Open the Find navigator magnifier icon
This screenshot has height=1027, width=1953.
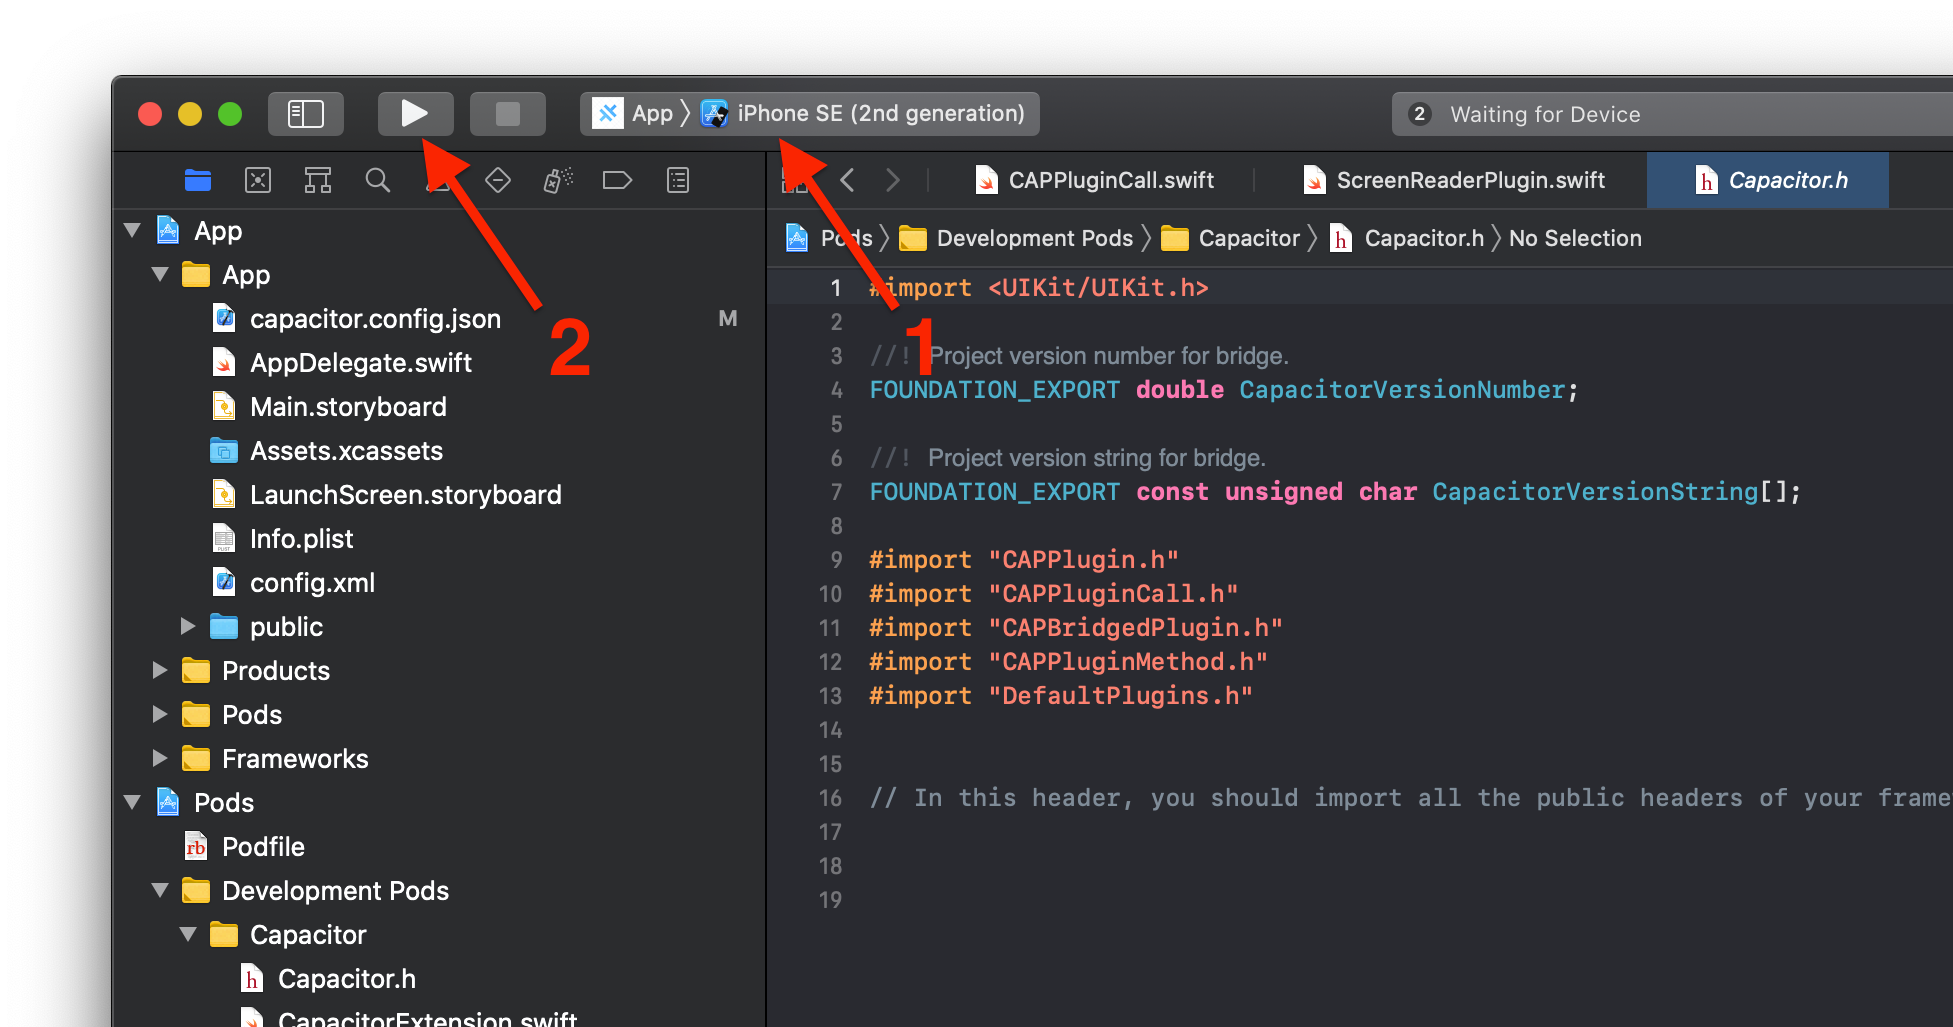point(377,180)
